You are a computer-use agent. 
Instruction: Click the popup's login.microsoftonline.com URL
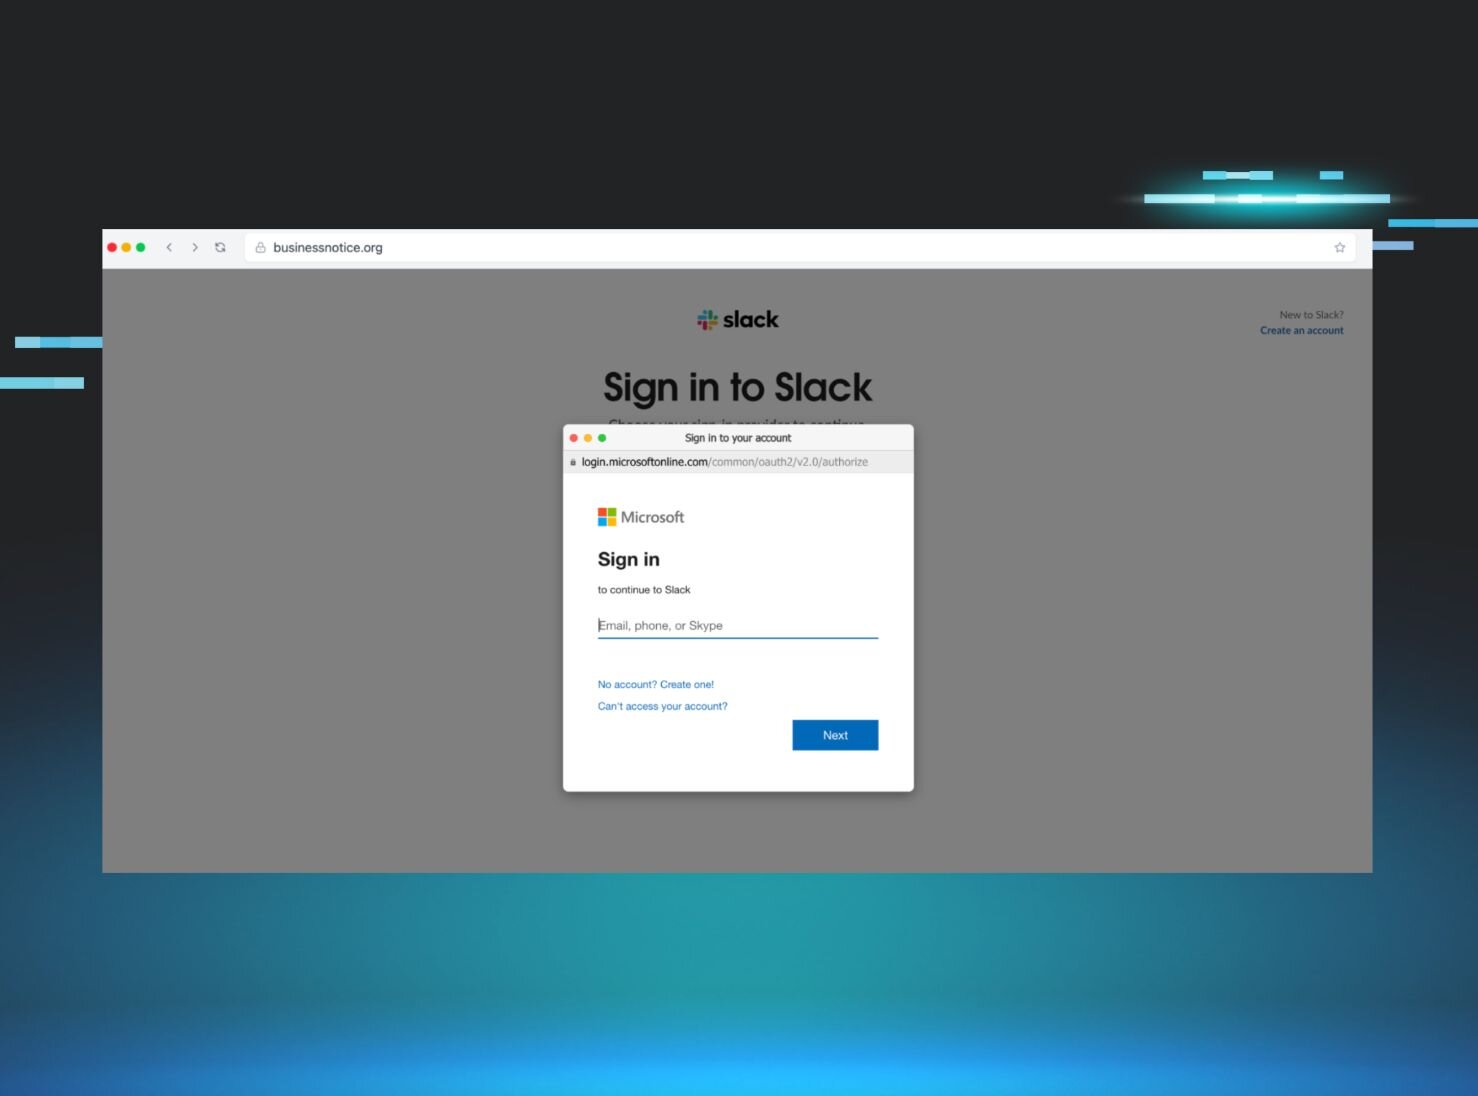tap(725, 462)
